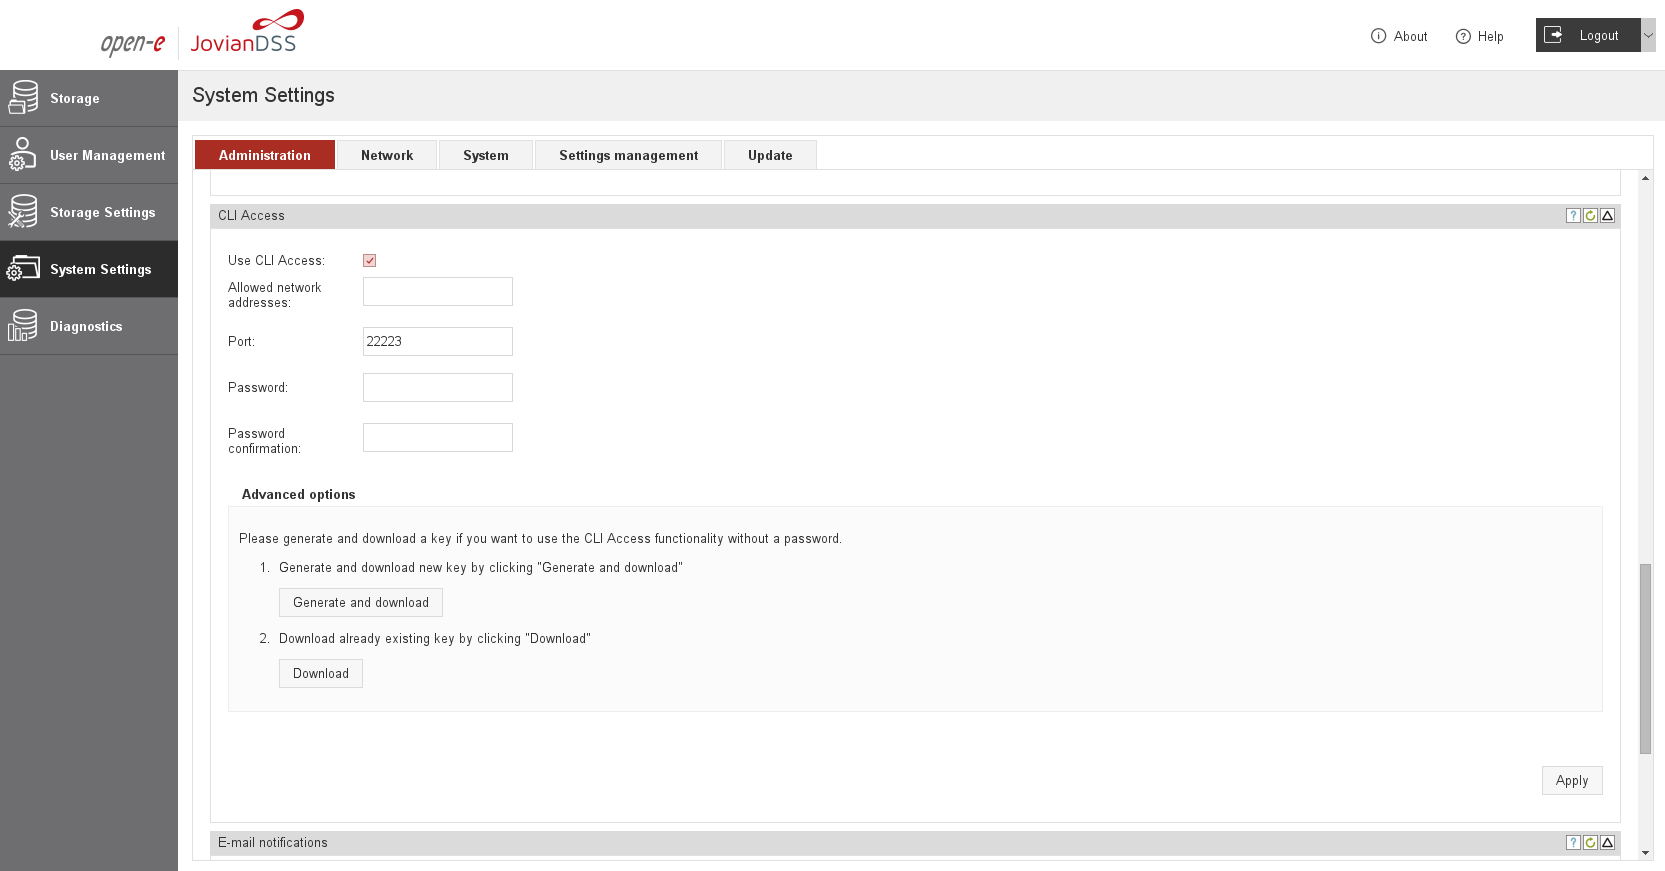Switch to the Network tab
Screen dimensions: 1665x871
[387, 155]
